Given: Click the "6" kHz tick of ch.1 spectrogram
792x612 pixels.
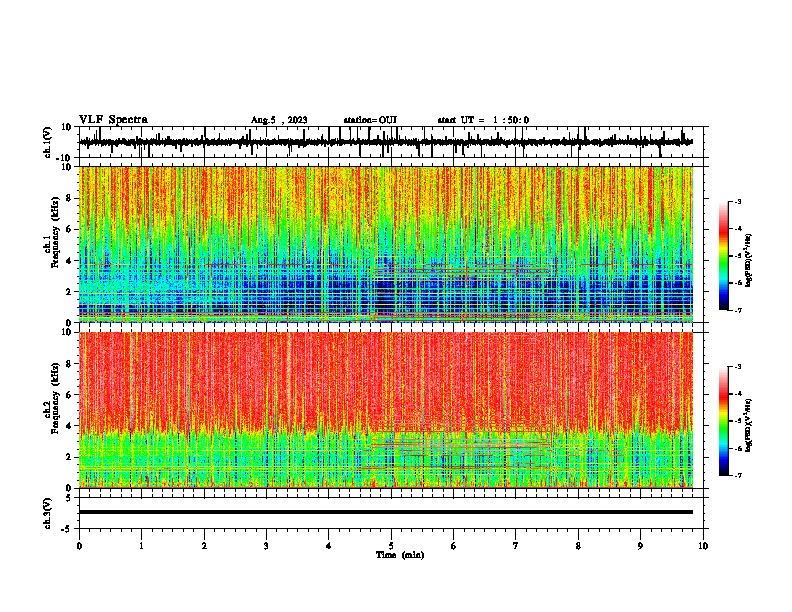Looking at the screenshot, I should [70, 229].
